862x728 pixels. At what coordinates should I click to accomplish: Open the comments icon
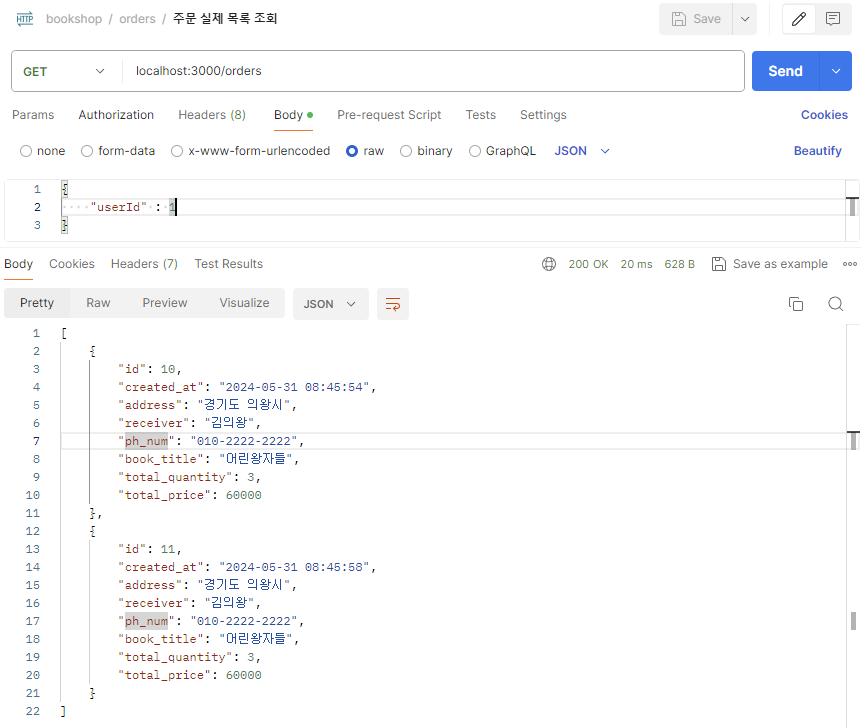pos(833,19)
